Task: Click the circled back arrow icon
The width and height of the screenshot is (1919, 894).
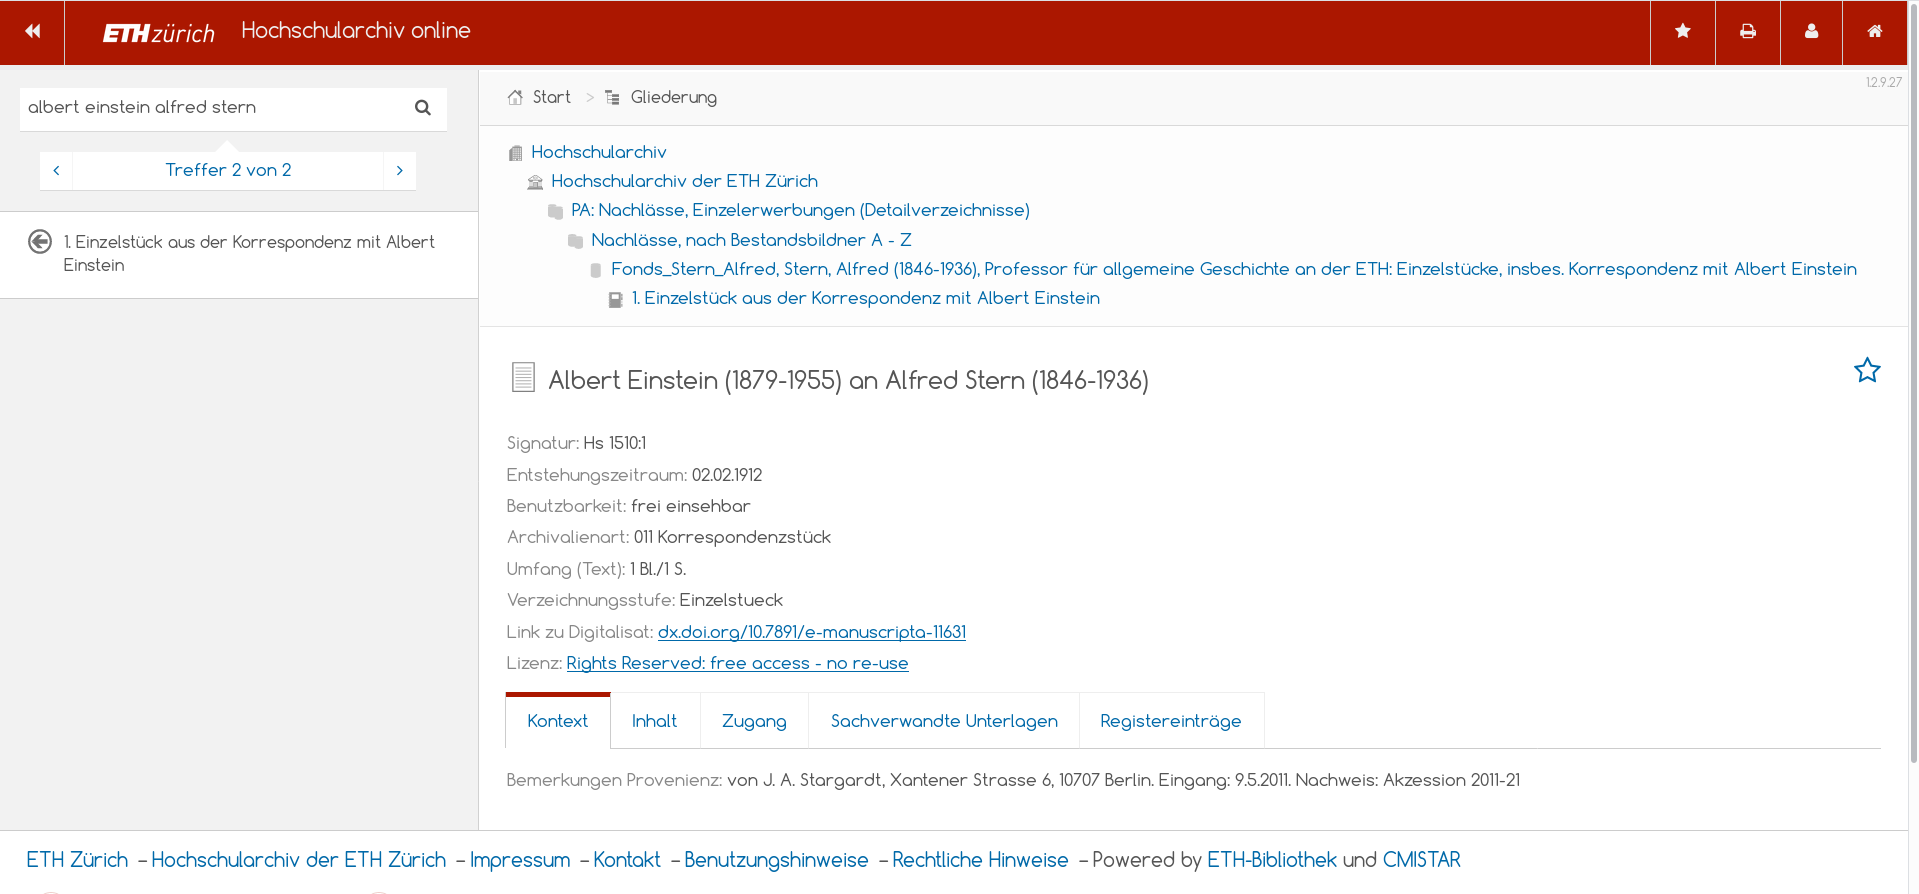Action: pos(40,242)
